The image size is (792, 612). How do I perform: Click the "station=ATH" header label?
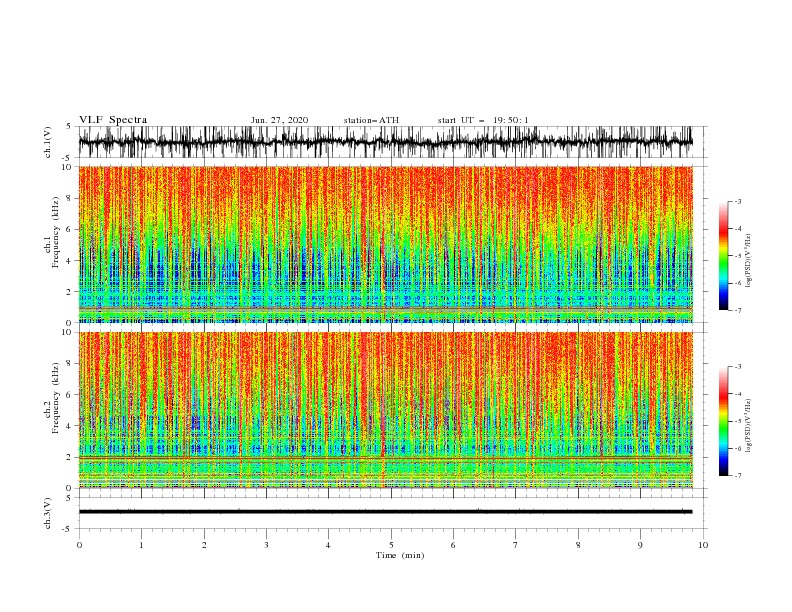[x=371, y=120]
